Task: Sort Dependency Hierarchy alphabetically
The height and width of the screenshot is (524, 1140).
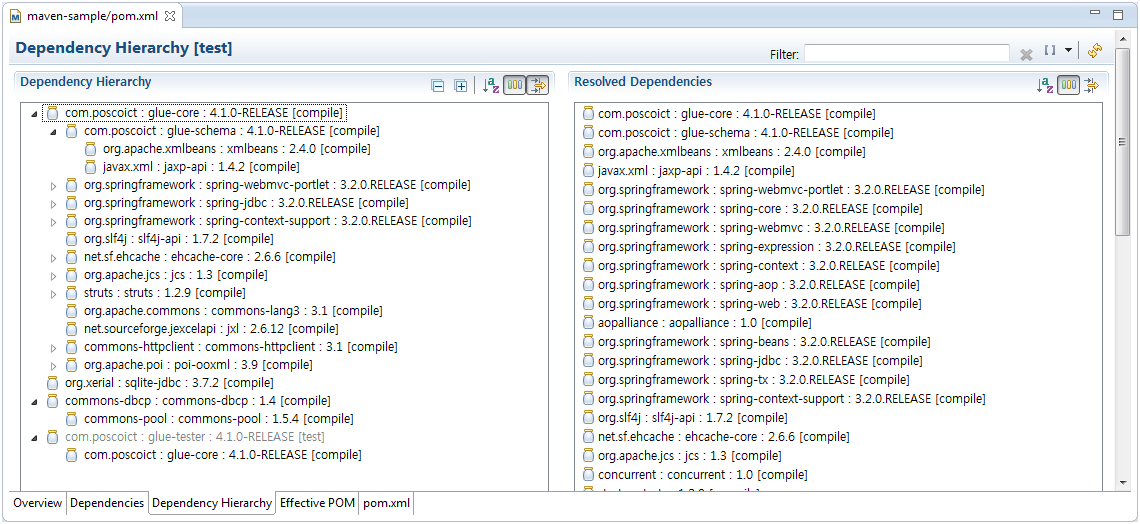Action: click(491, 86)
